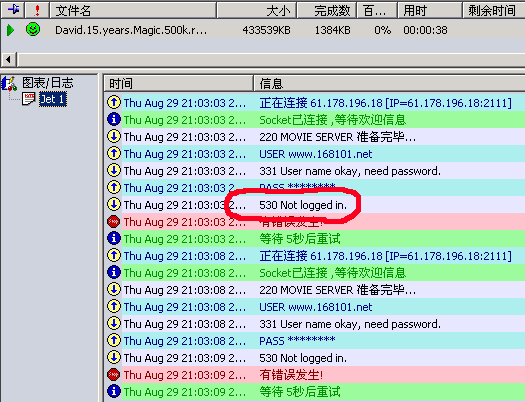
Task: Sort by the 文件名 column header
Action: click(133, 10)
